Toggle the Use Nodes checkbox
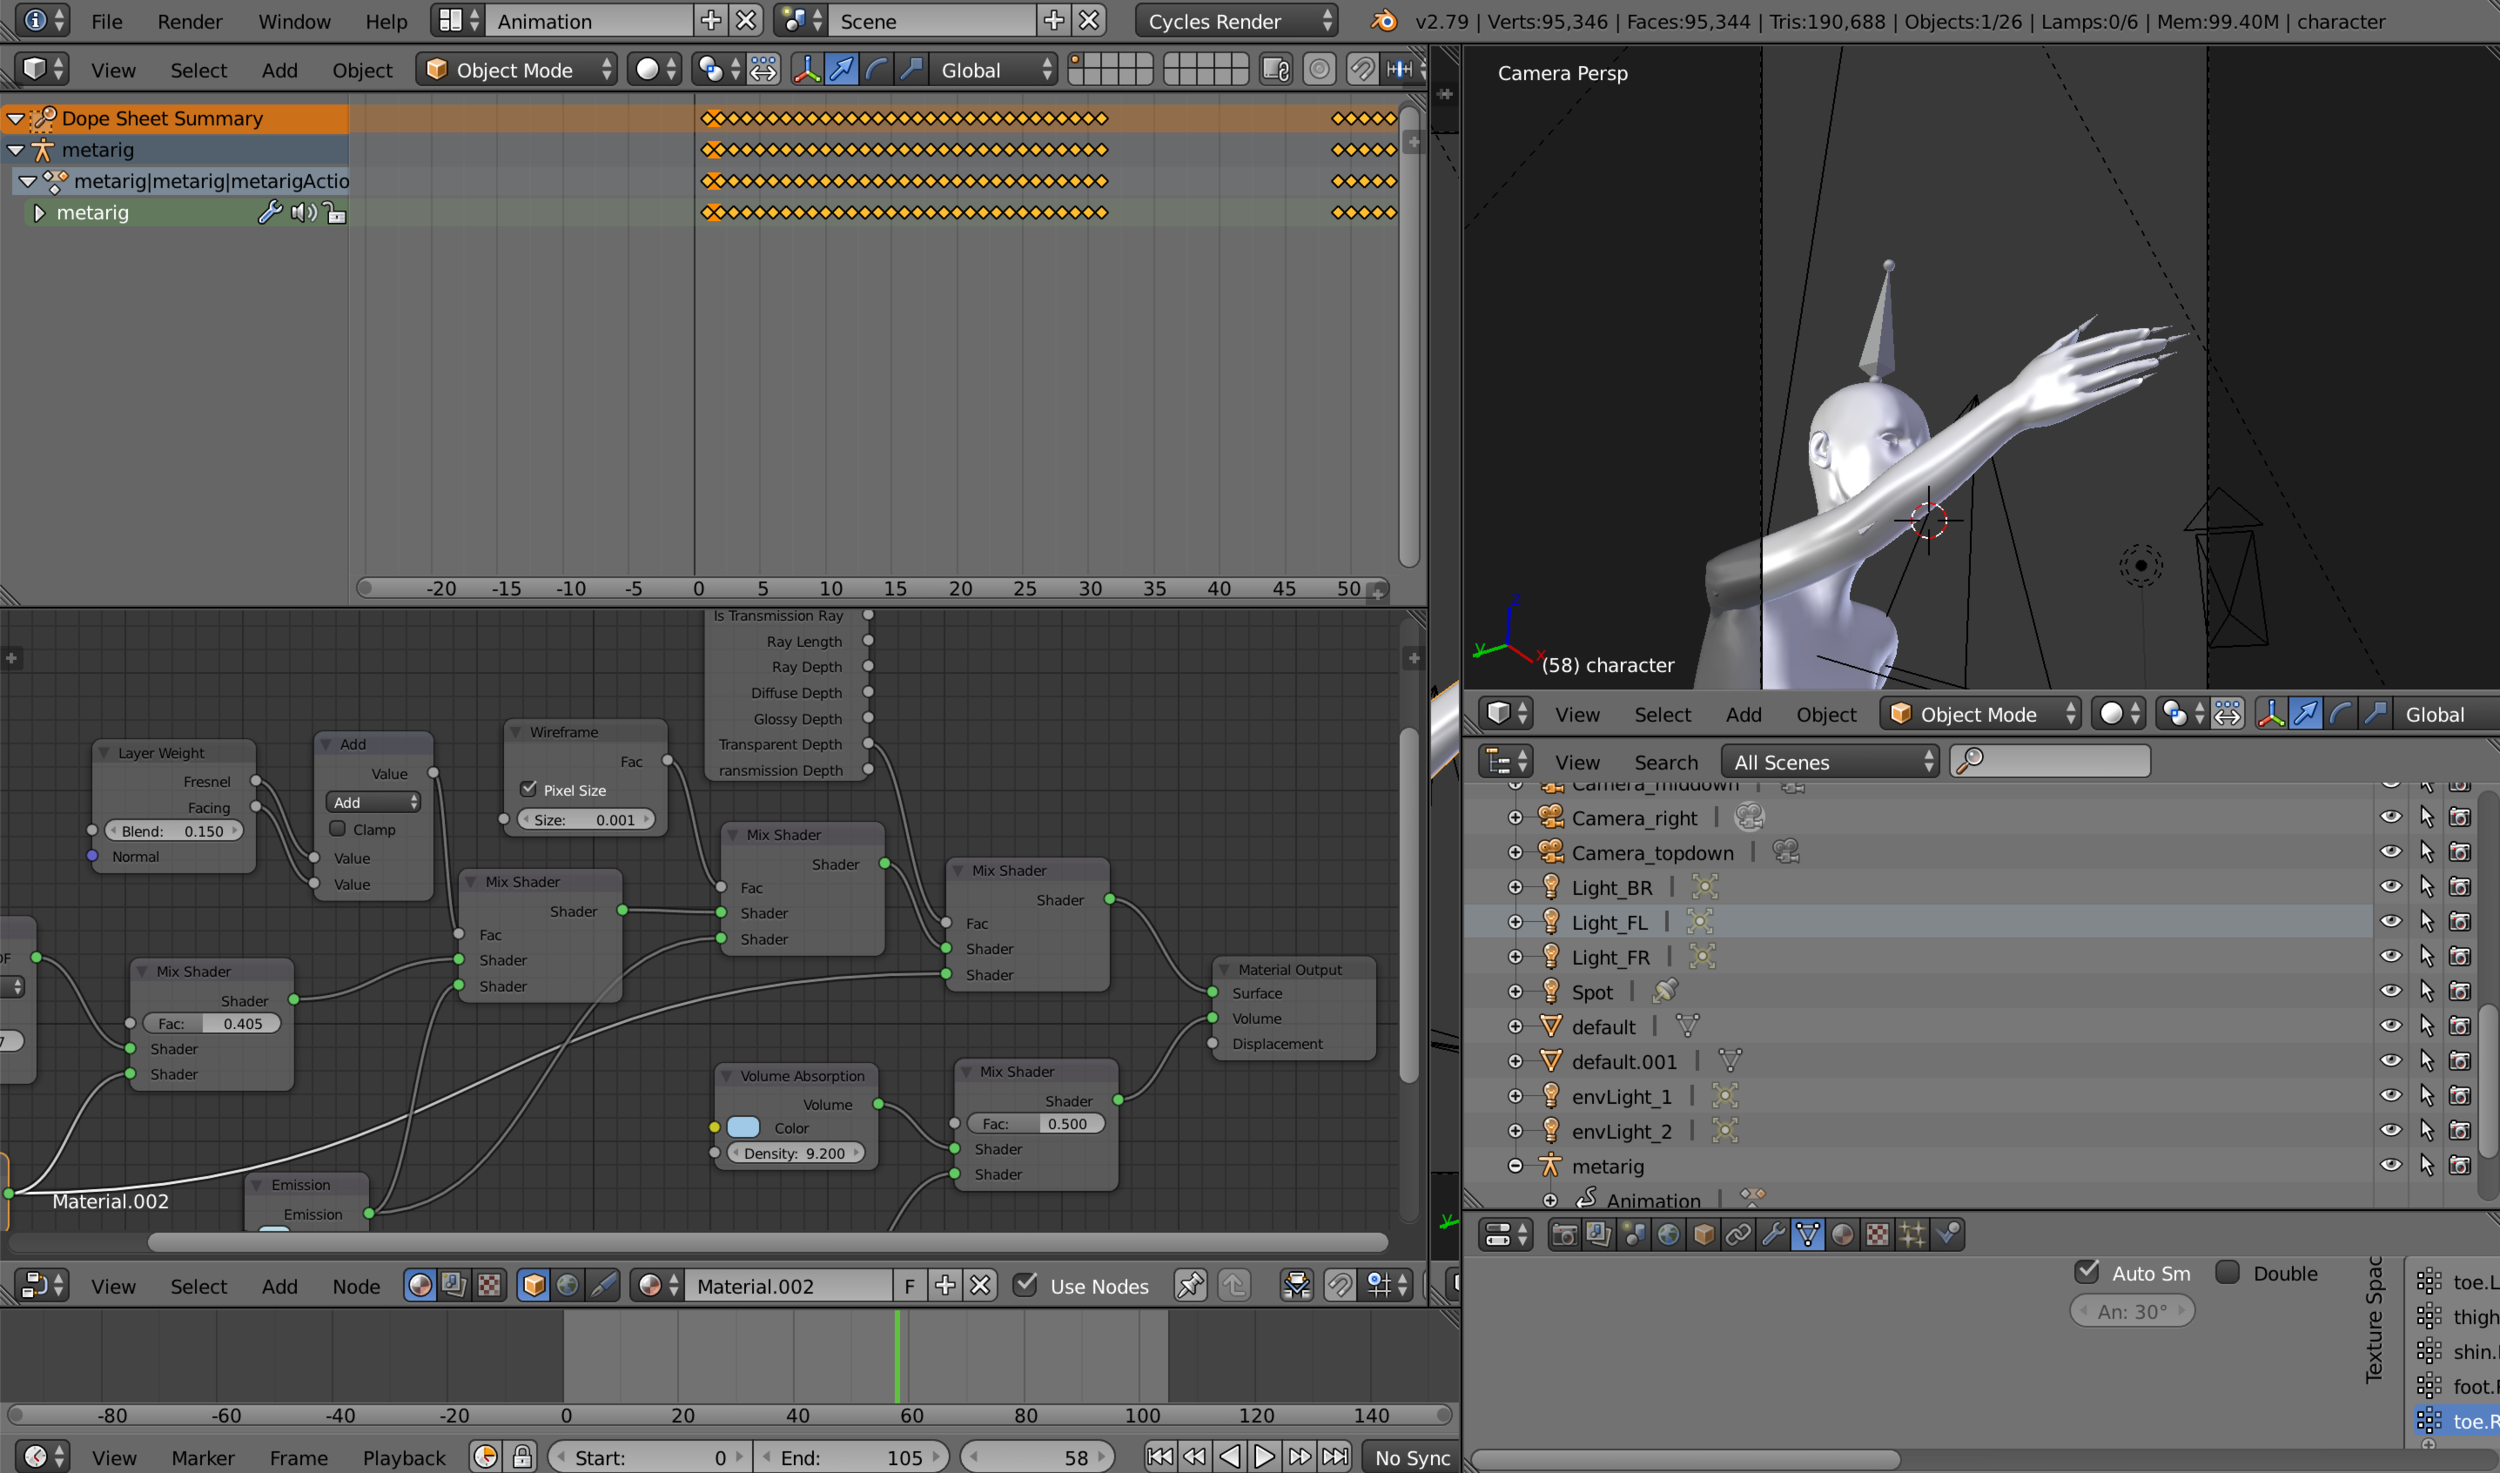The width and height of the screenshot is (2500, 1473). (1025, 1285)
